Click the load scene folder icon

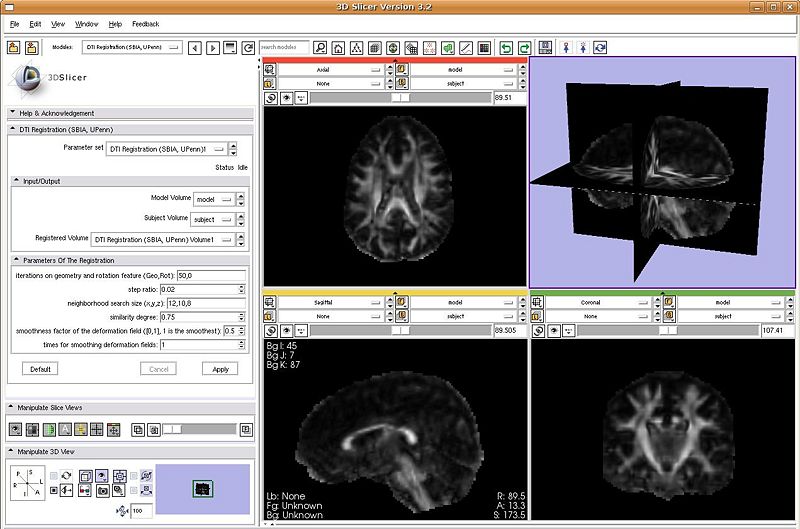pyautogui.click(x=14, y=47)
